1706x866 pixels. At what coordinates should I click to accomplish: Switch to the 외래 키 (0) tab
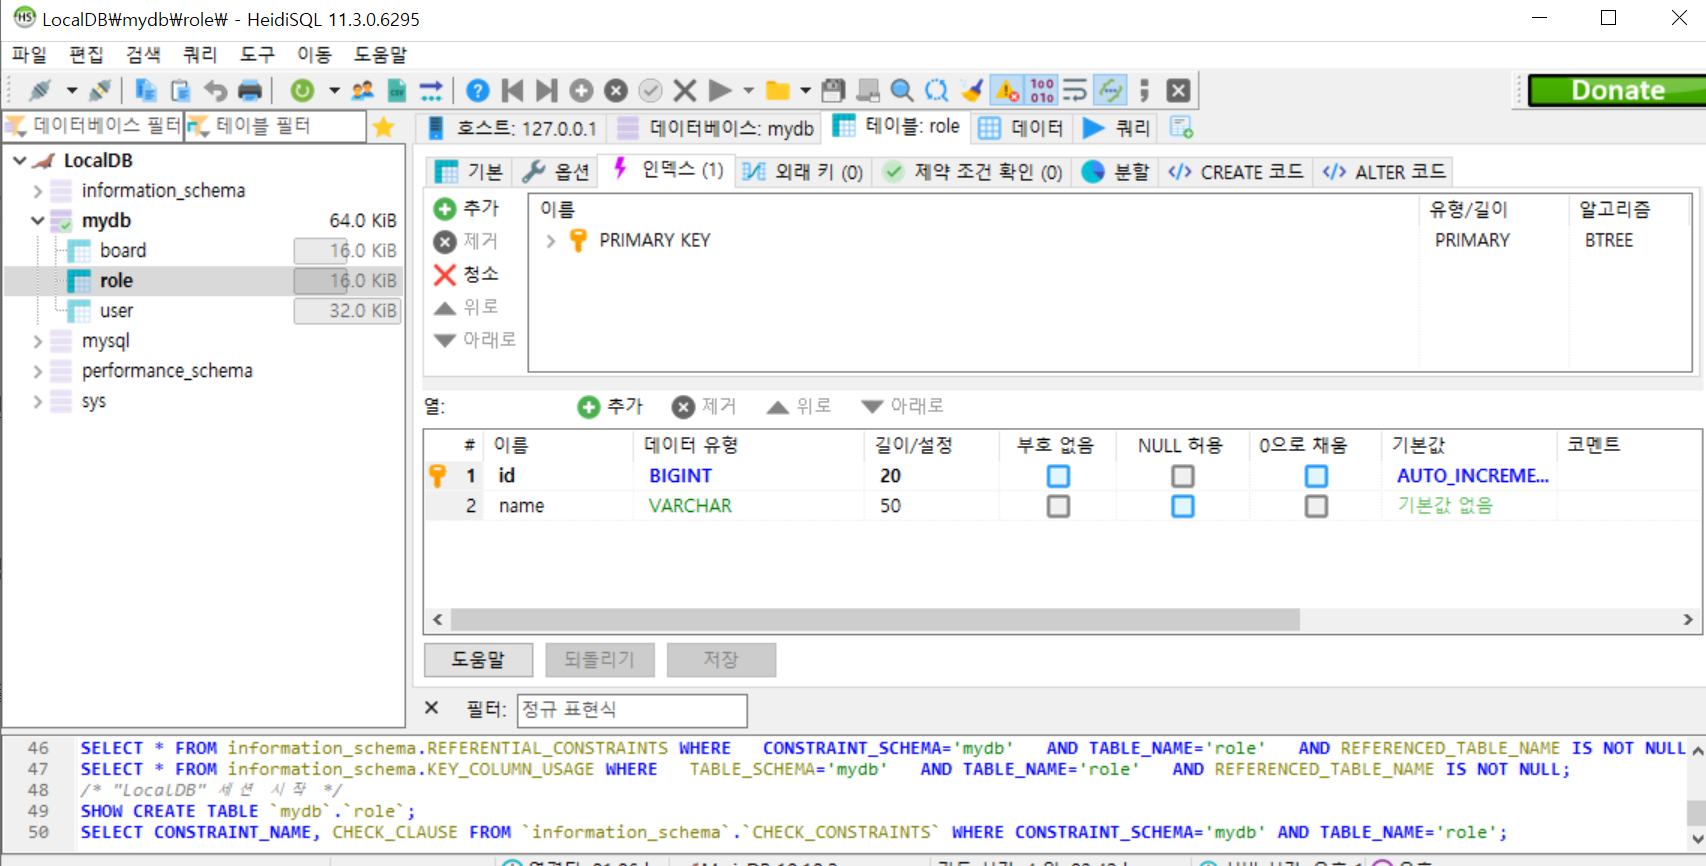[x=803, y=172]
